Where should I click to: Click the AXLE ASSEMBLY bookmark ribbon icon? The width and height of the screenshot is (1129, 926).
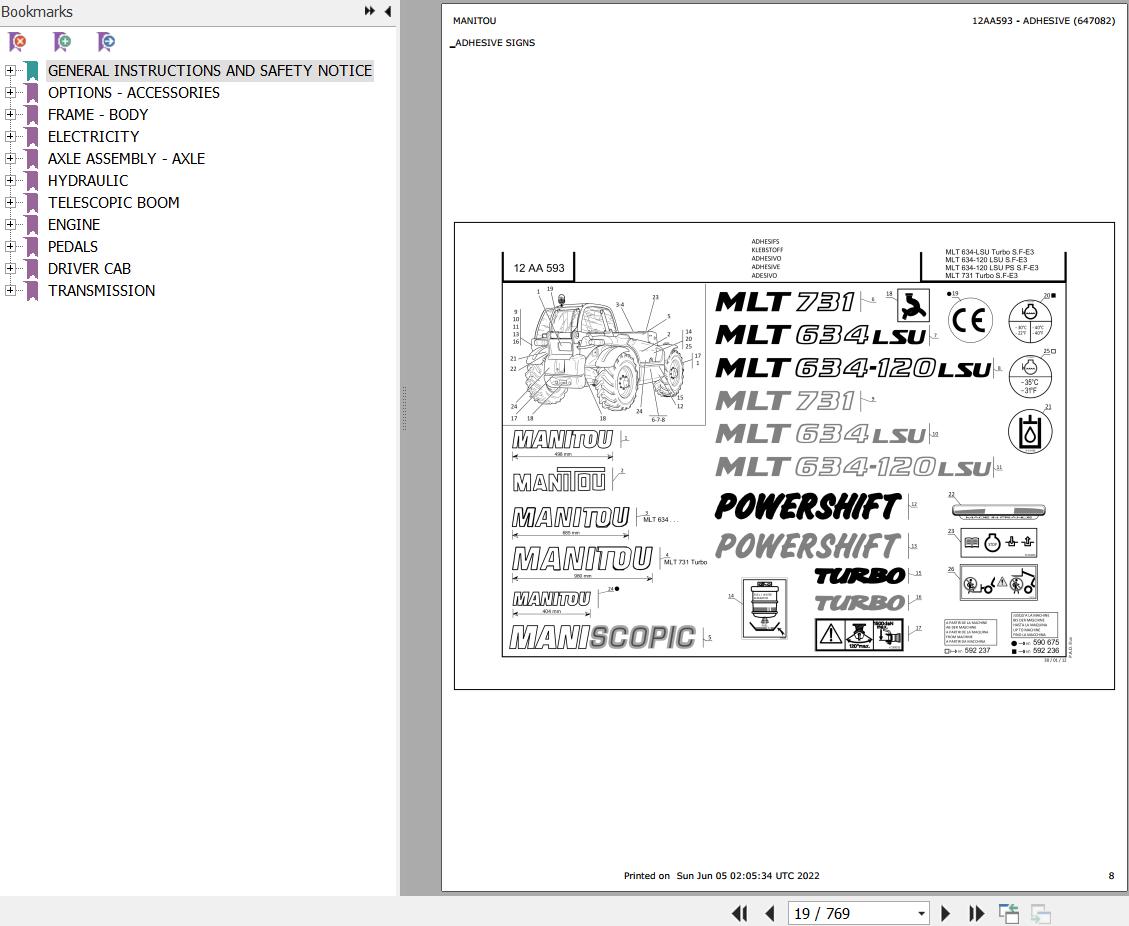point(32,158)
